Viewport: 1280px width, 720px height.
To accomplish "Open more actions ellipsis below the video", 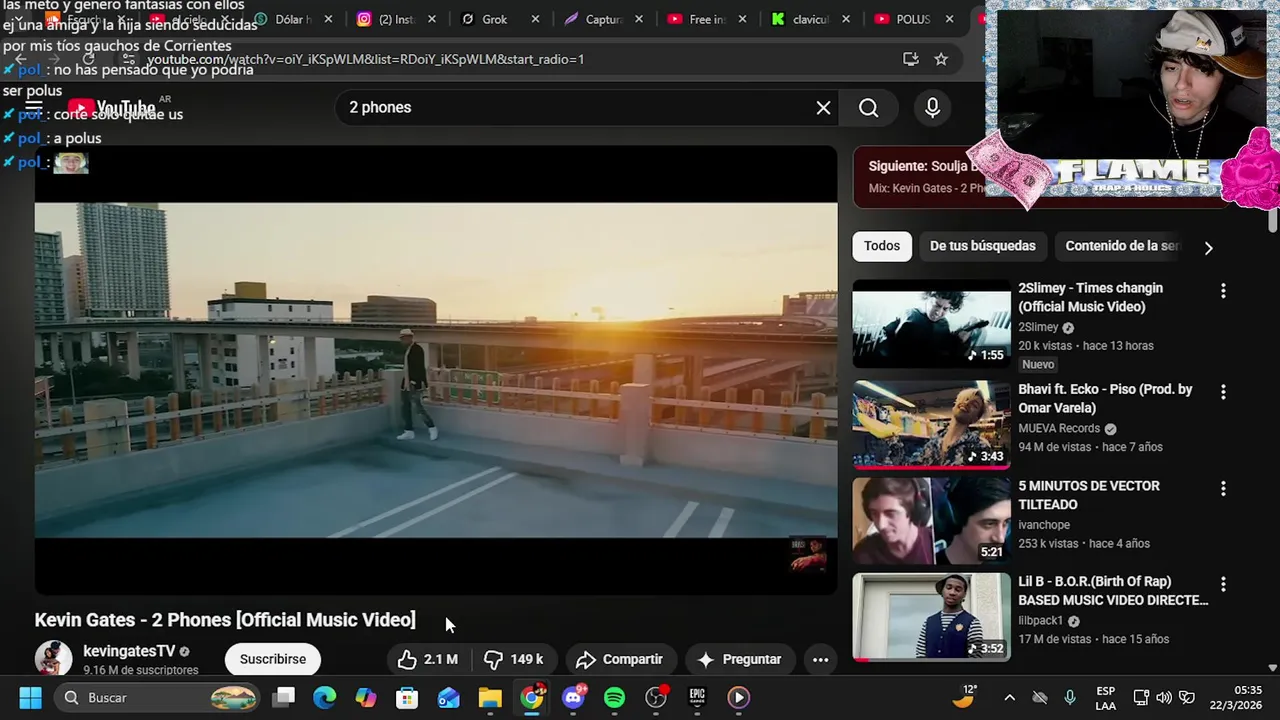I will coord(820,659).
